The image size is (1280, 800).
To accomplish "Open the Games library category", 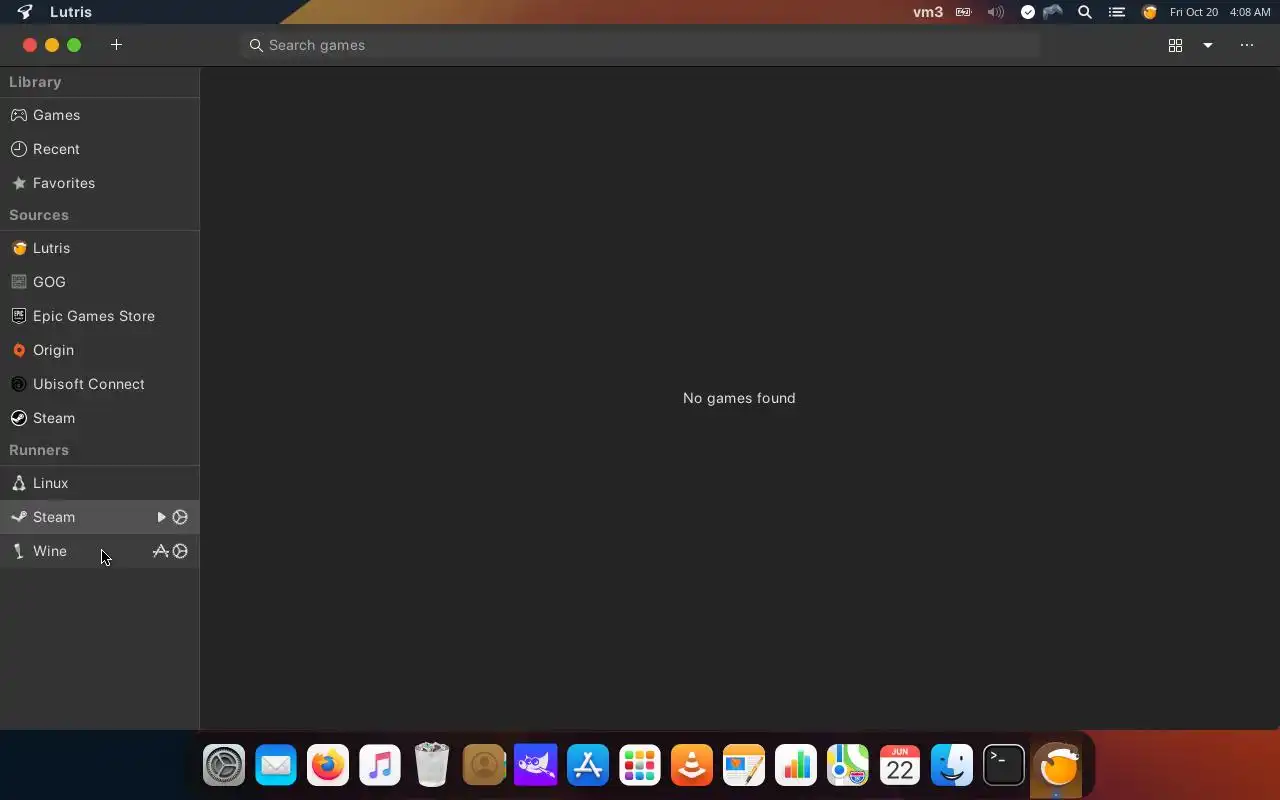I will click(x=100, y=115).
